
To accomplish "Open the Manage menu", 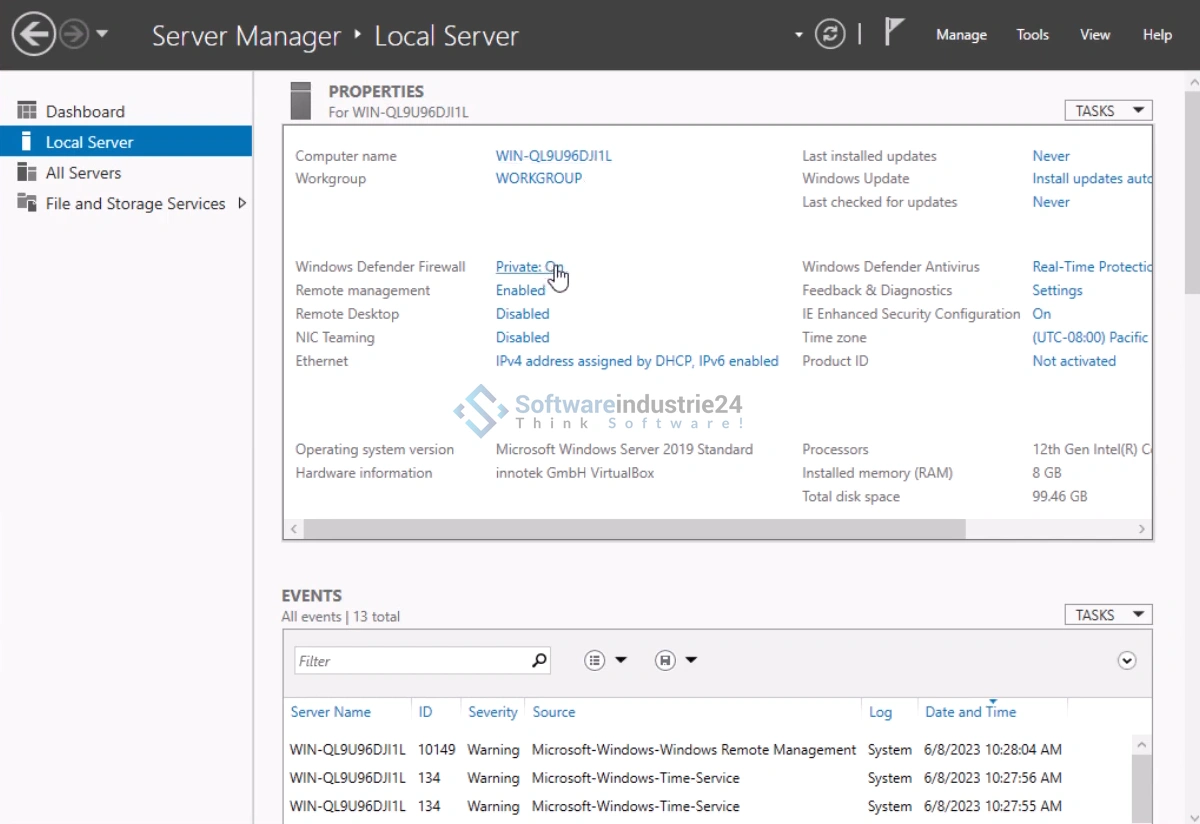I will [961, 35].
